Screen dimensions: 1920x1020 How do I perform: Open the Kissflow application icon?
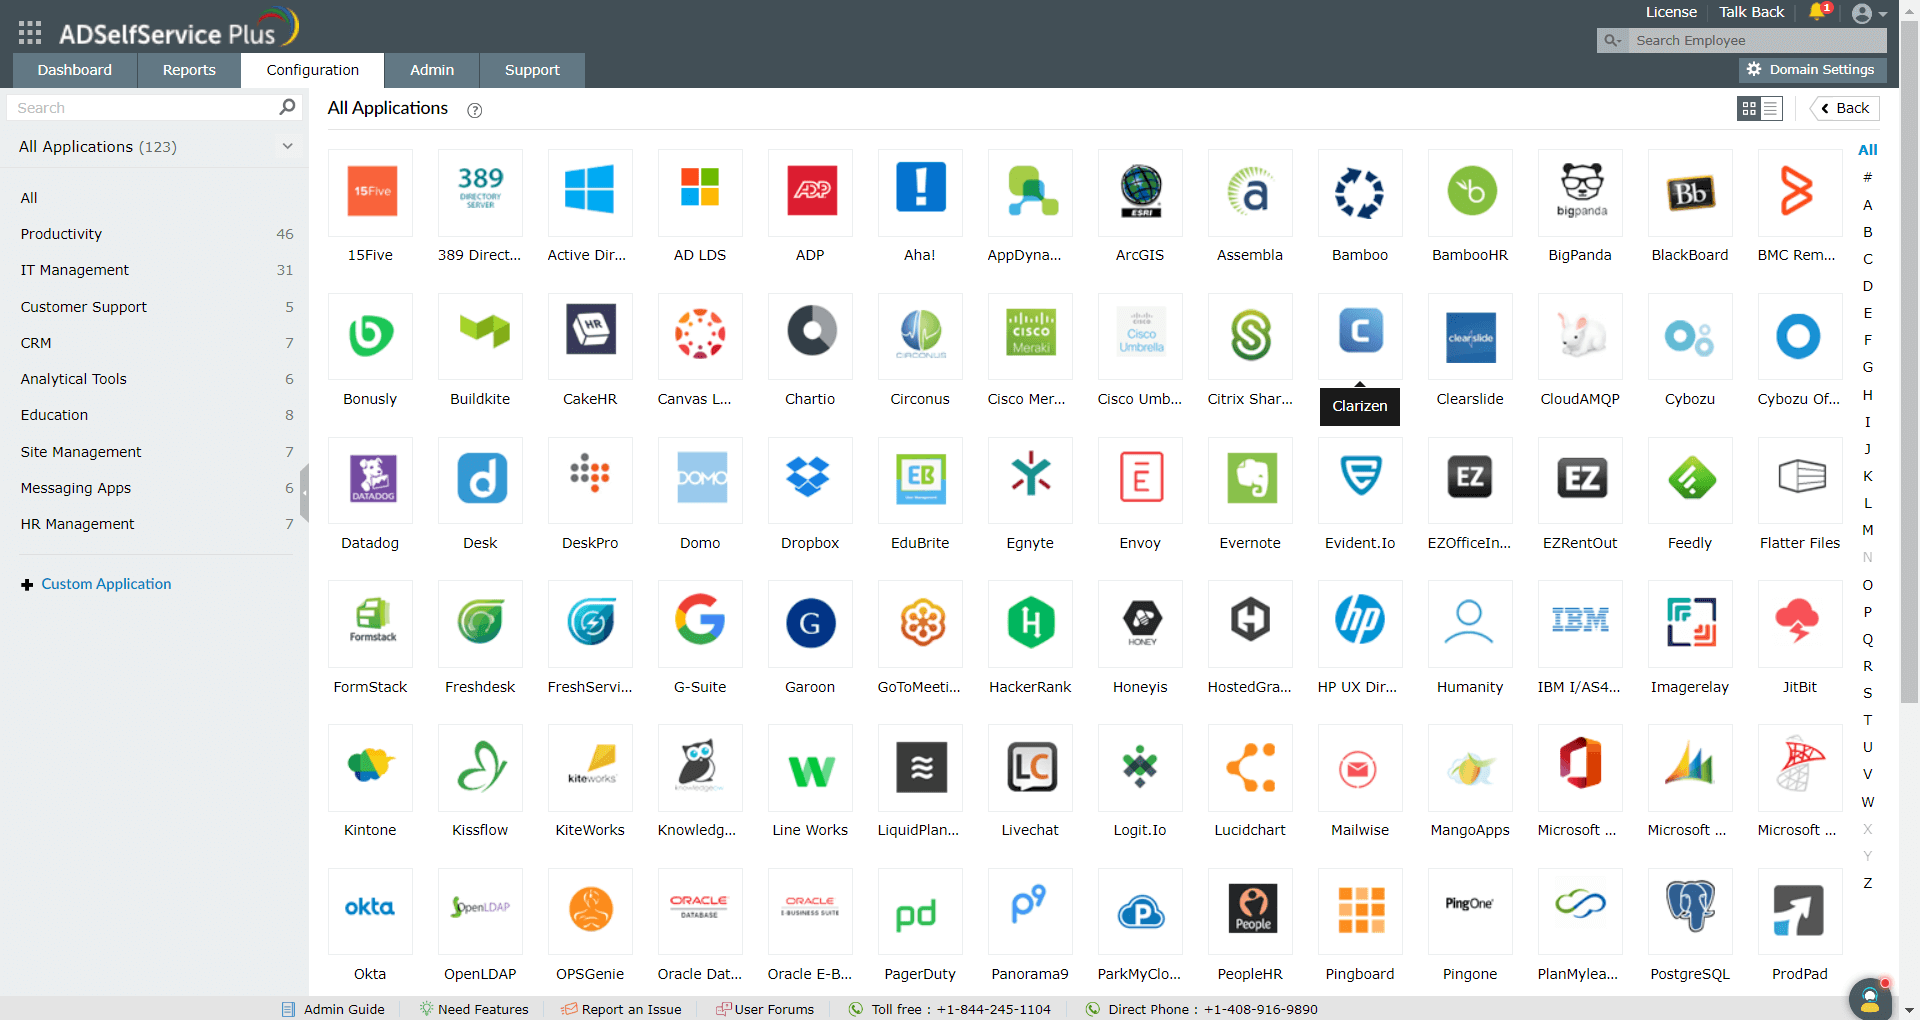[480, 767]
